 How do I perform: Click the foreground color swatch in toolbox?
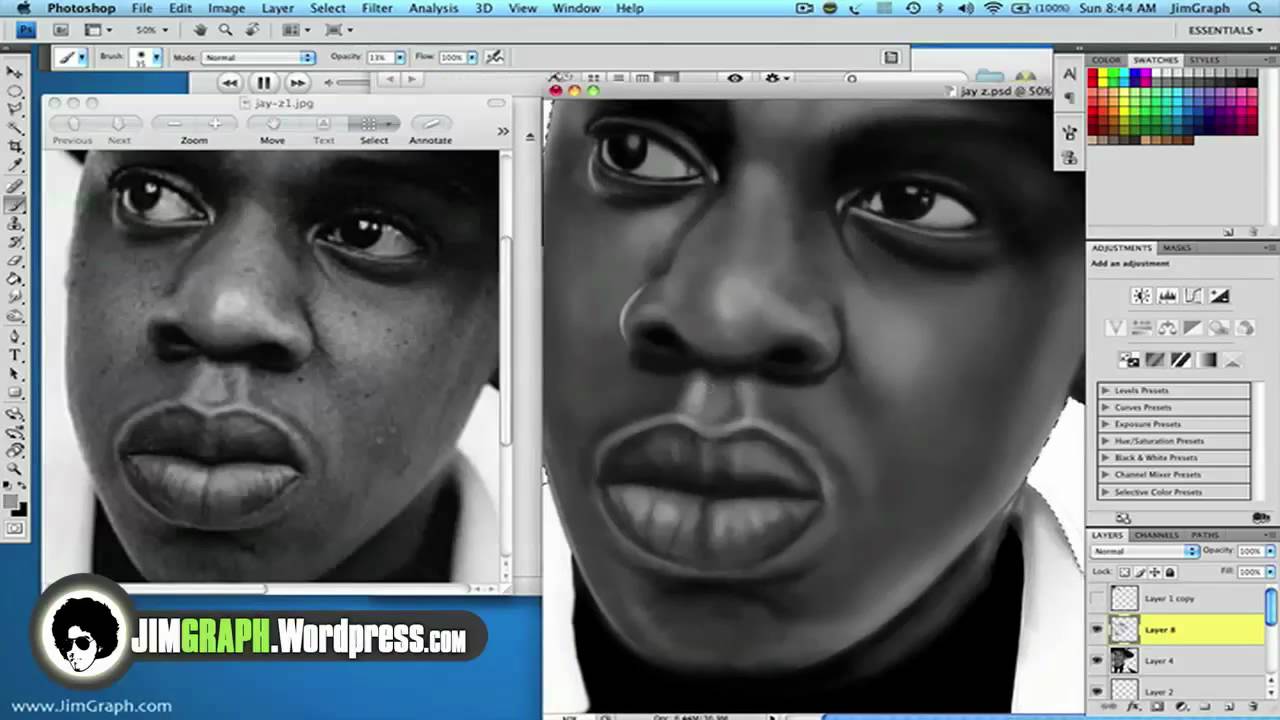point(12,500)
